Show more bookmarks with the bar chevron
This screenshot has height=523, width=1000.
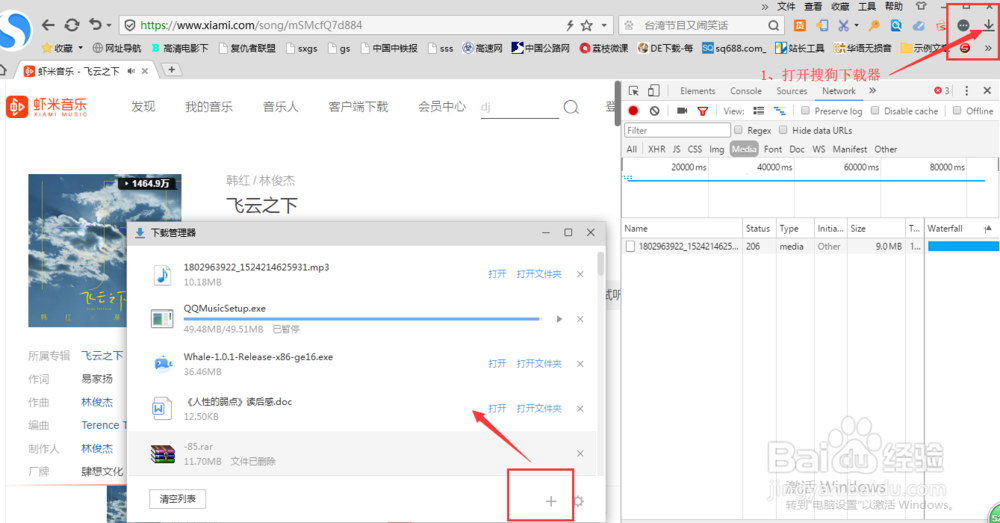click(988, 48)
